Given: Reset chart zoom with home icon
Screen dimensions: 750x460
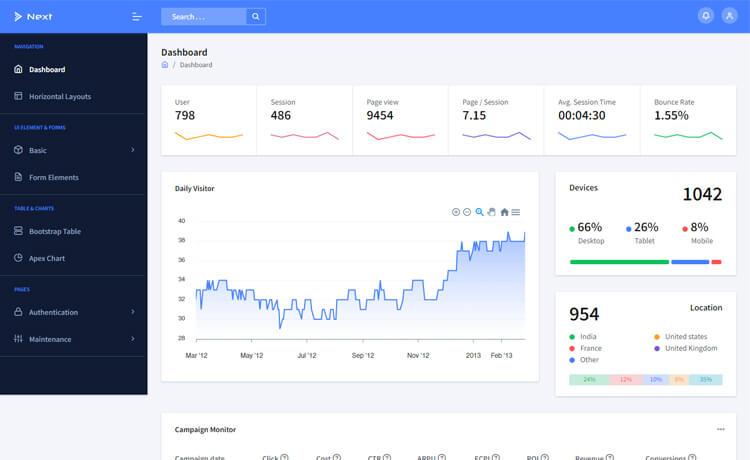Looking at the screenshot, I should 504,212.
